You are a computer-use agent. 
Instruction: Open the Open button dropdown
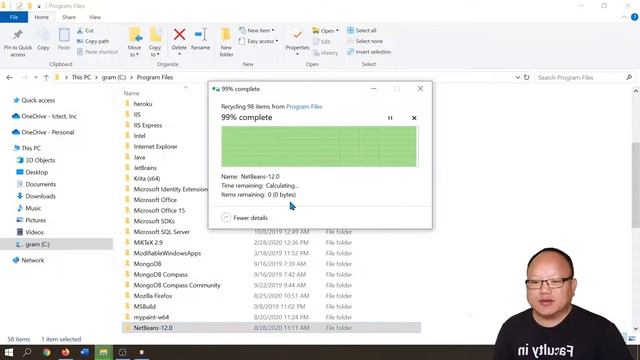click(x=338, y=31)
